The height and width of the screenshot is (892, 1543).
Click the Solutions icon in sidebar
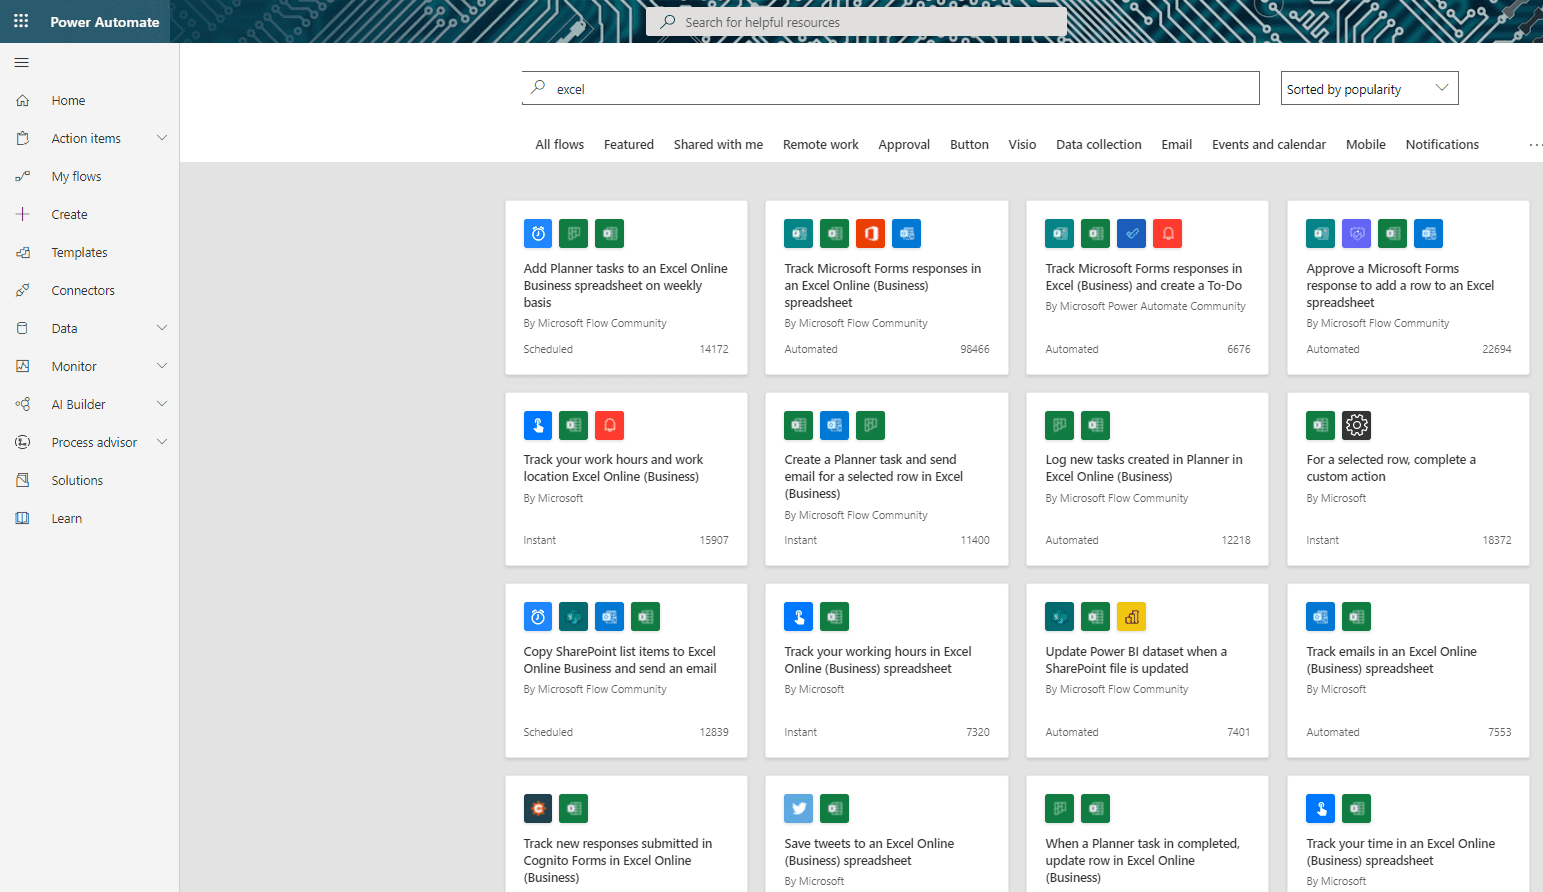(23, 481)
